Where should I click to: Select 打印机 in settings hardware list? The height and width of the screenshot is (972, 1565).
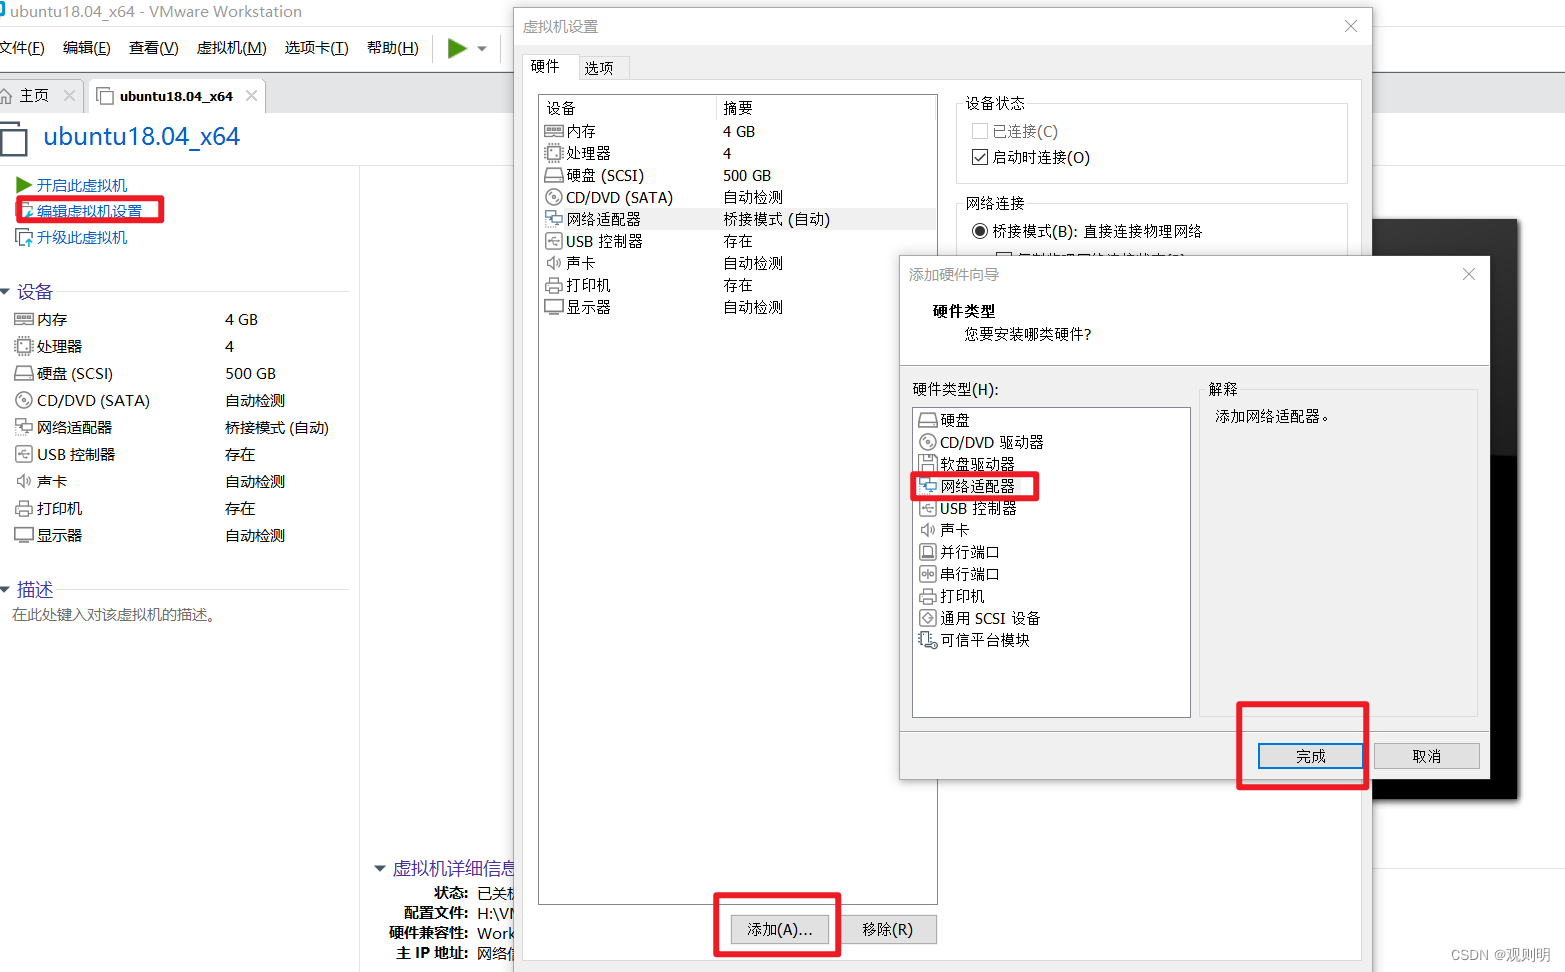pos(738,285)
